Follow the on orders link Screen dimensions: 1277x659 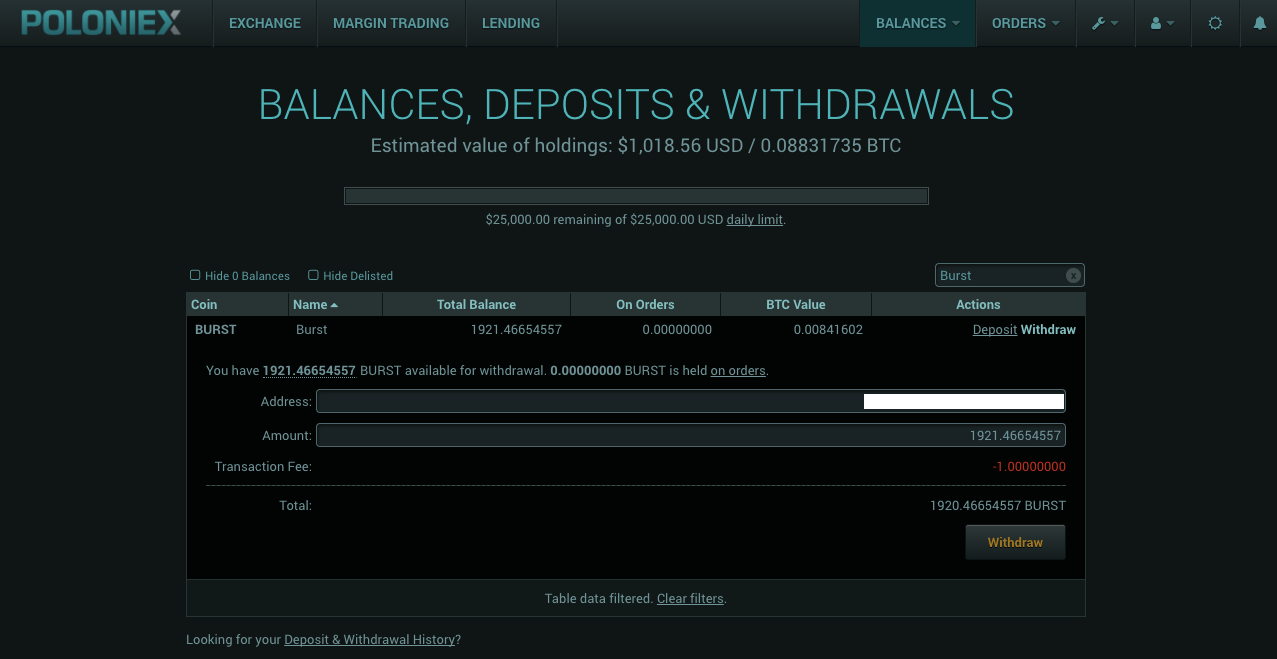click(x=738, y=370)
